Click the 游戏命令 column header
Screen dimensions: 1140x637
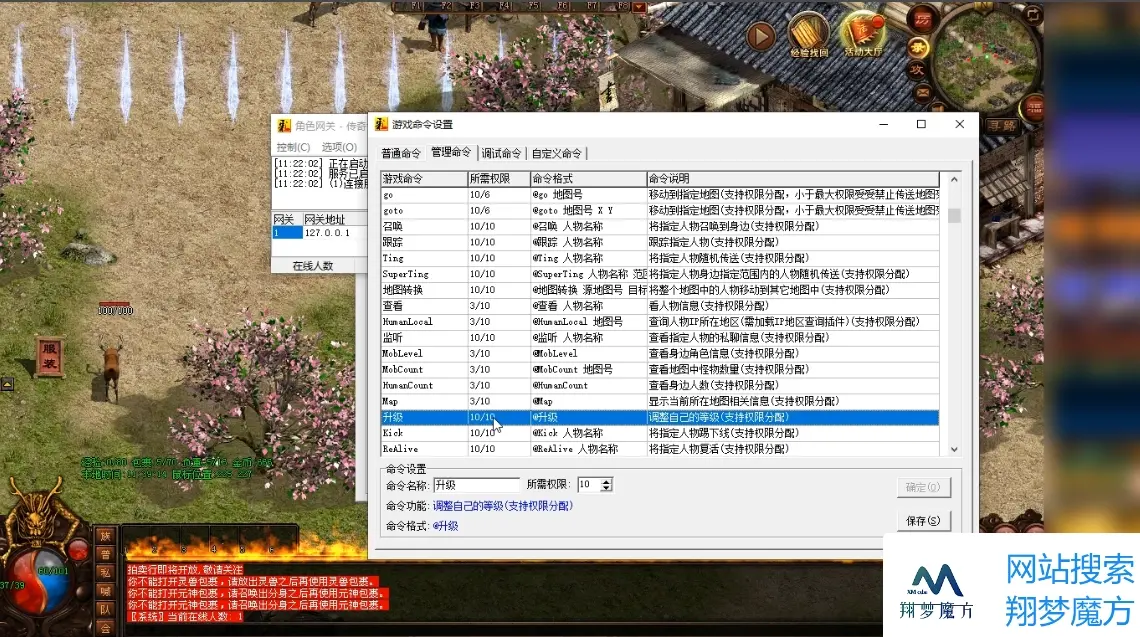click(424, 179)
